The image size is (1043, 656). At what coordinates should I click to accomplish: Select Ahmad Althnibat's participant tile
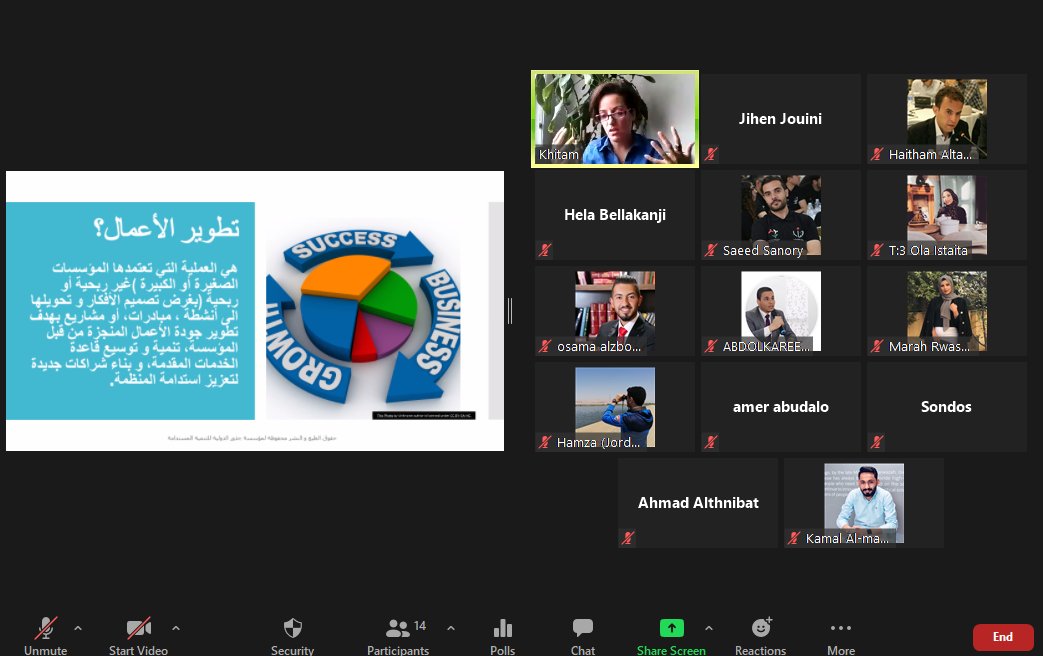(698, 502)
